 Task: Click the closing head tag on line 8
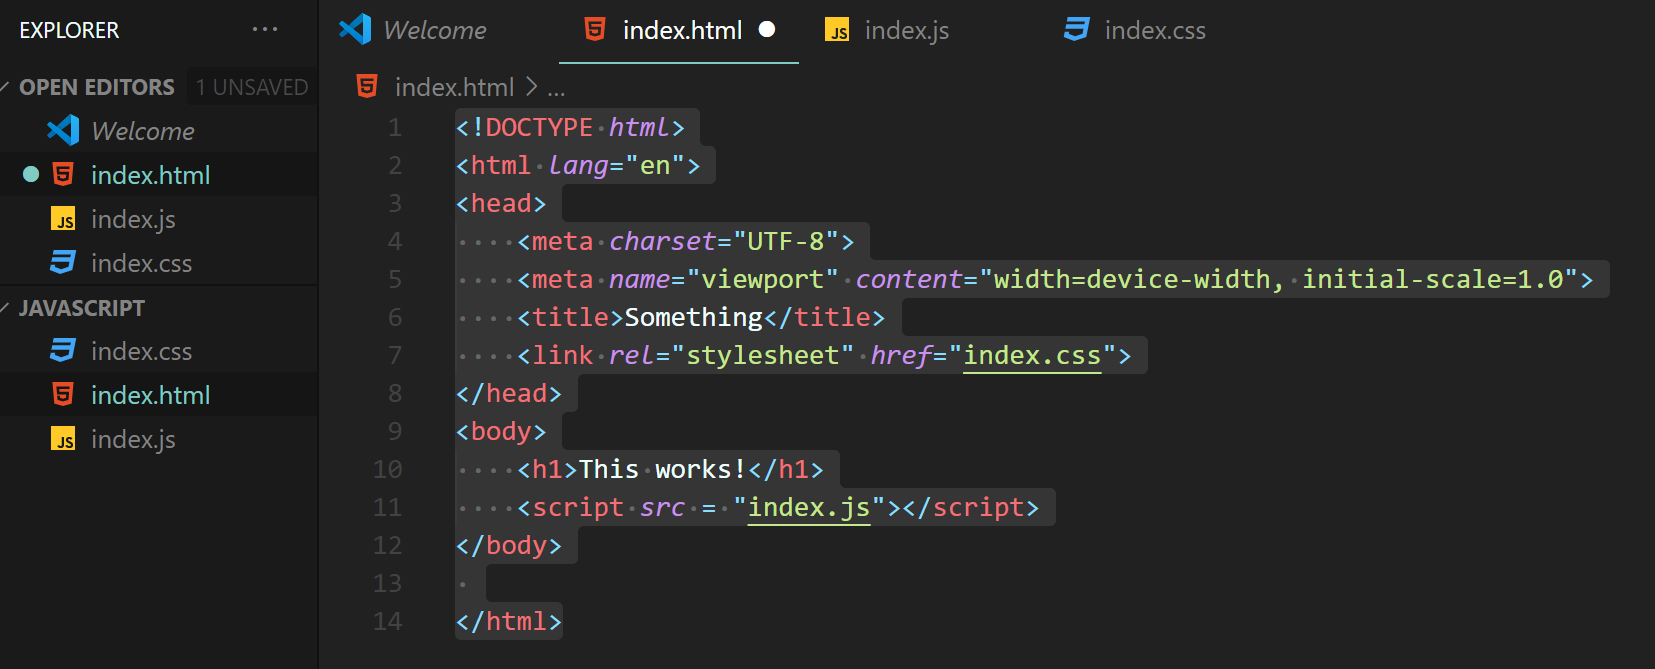point(509,393)
